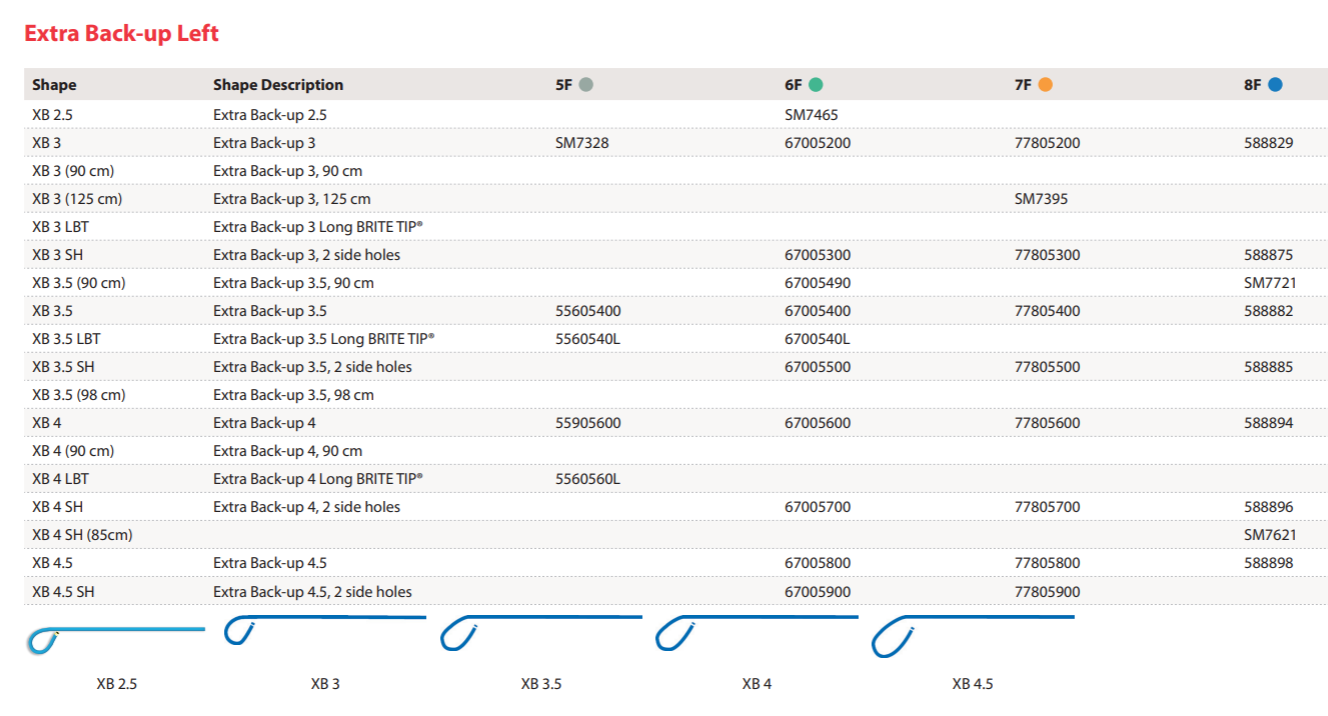Click the 6F column header label
The width and height of the screenshot is (1328, 716).
pyautogui.click(x=794, y=85)
